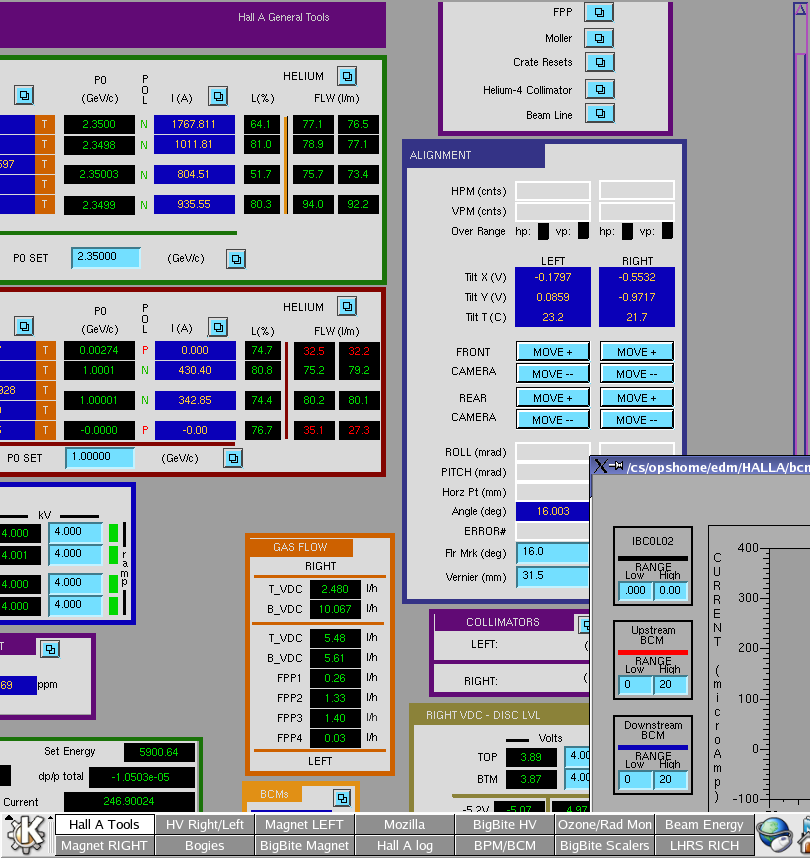This screenshot has height=858, width=810.
Task: Open display button beside 2.35000 P0 SET
Action: click(236, 259)
